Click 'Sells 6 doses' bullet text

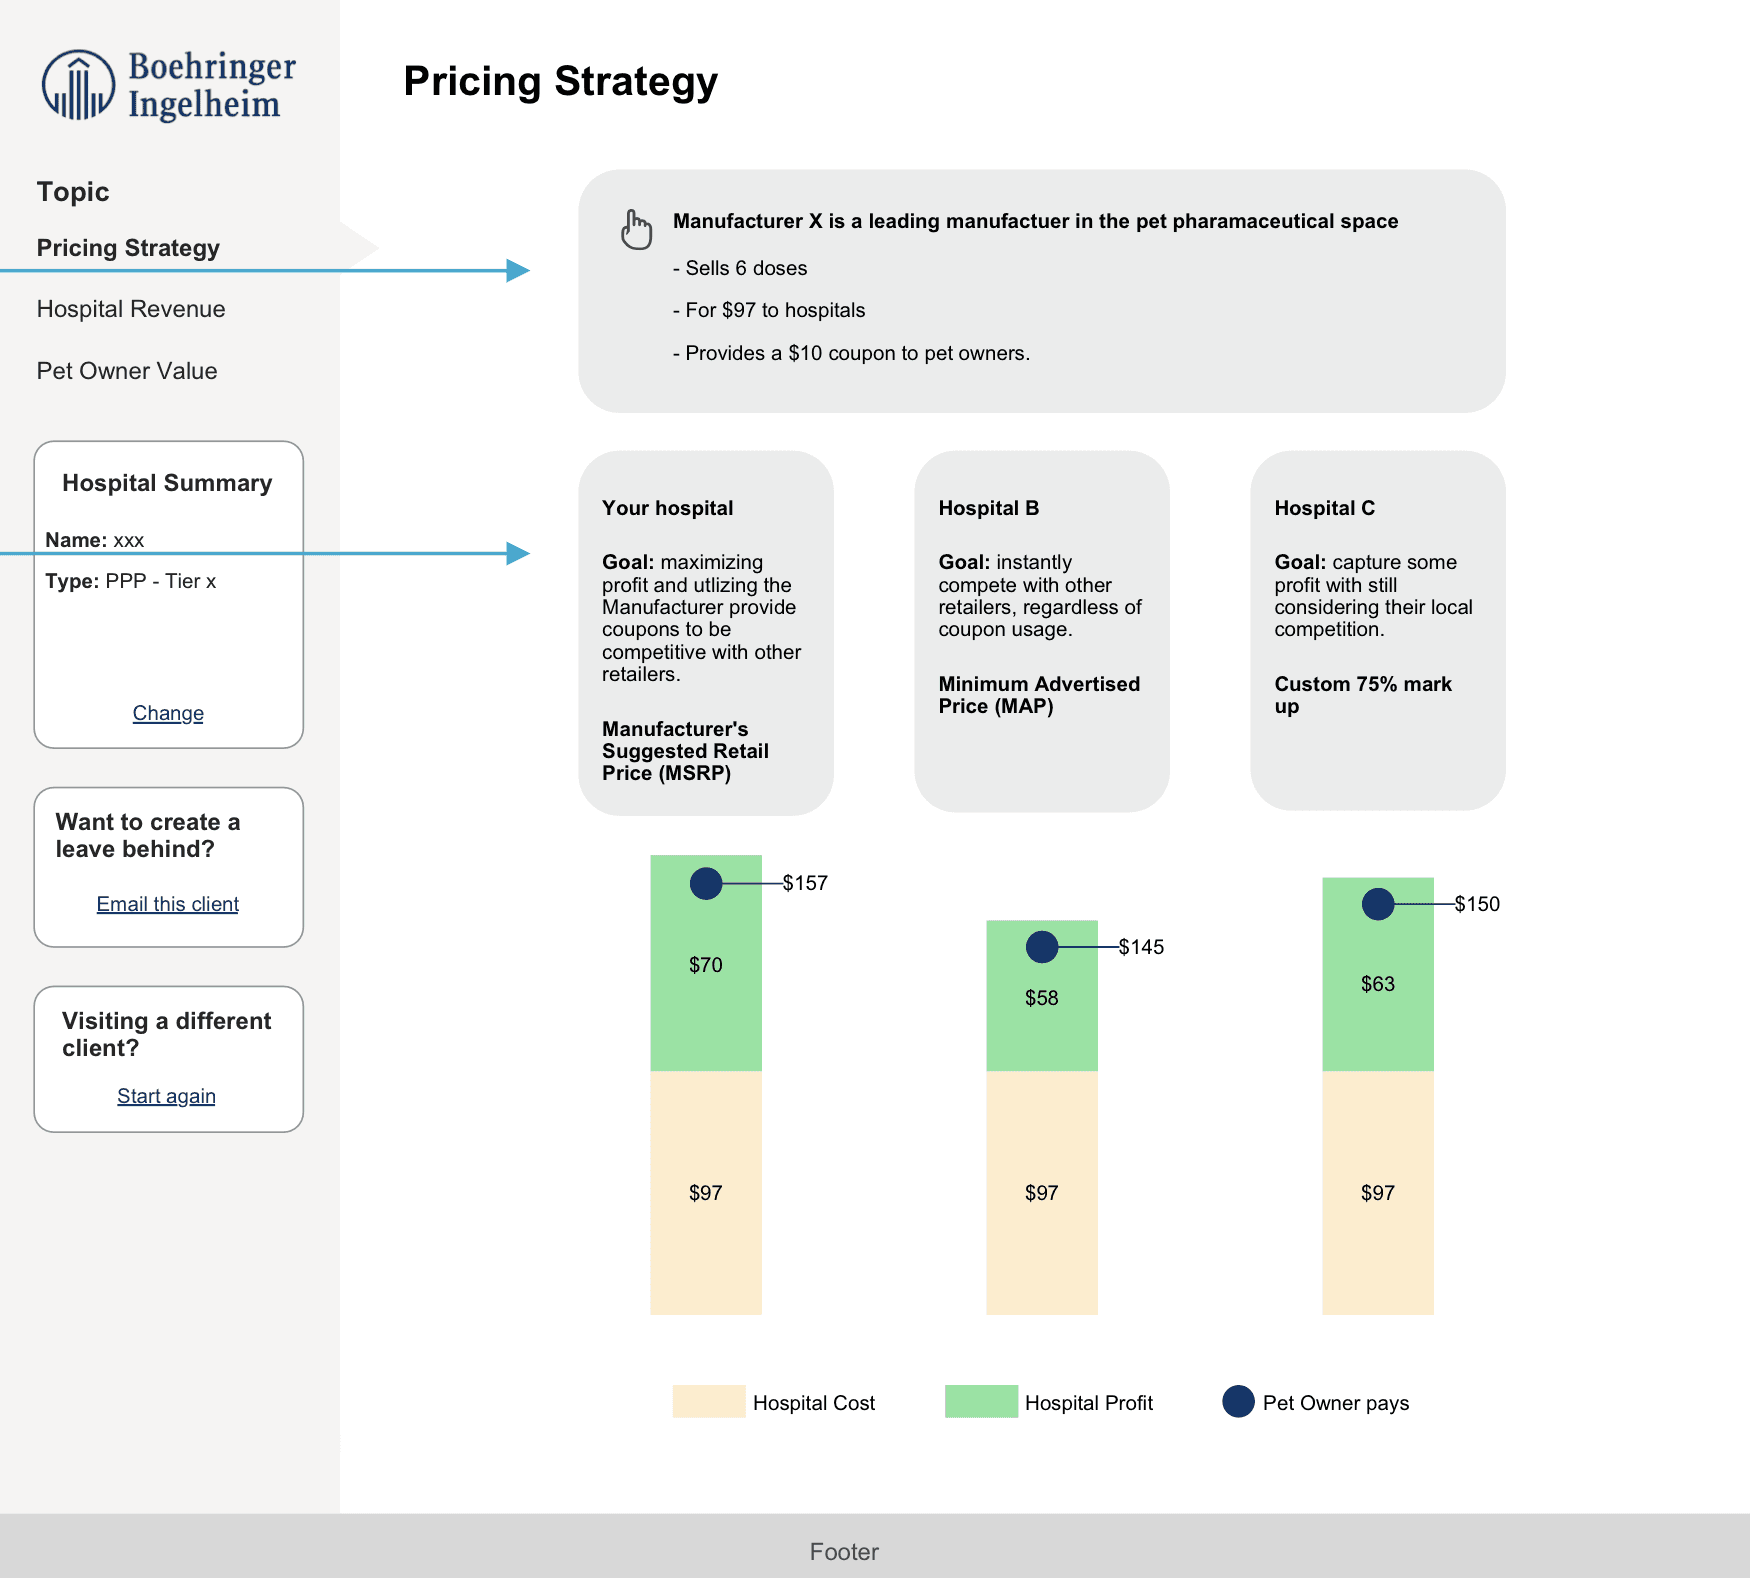click(x=740, y=268)
